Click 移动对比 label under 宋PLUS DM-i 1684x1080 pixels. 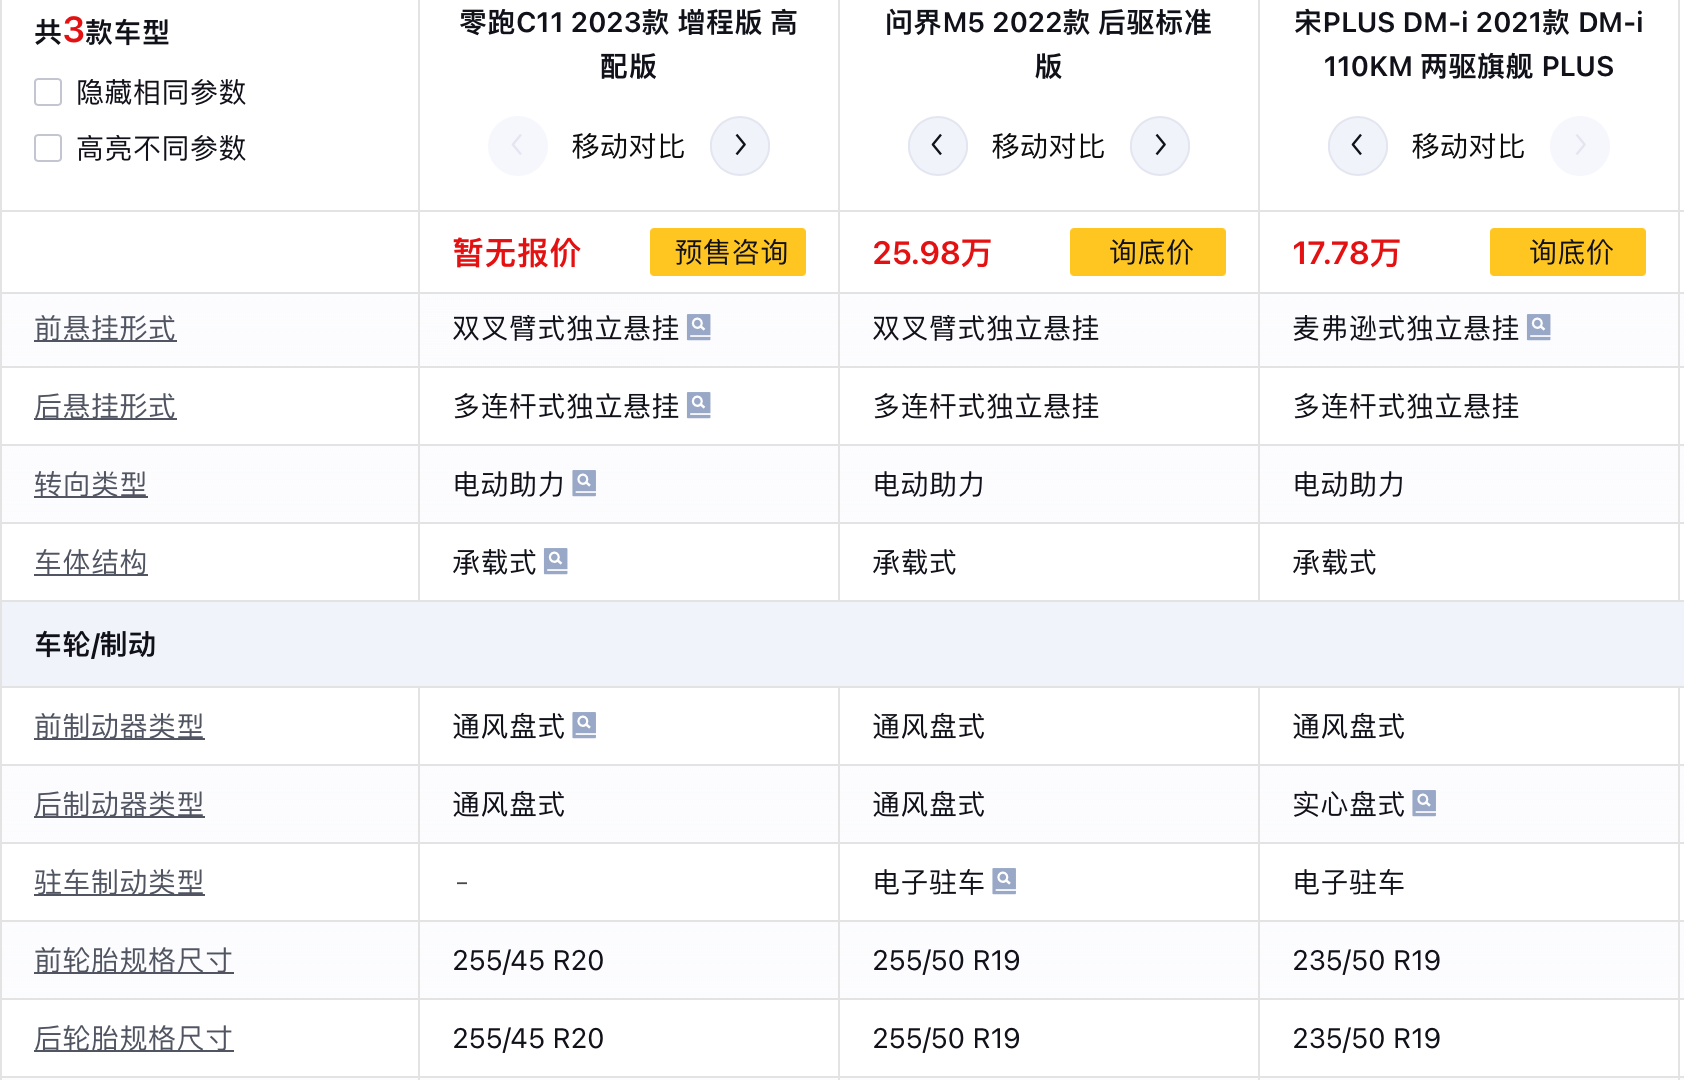(x=1468, y=147)
